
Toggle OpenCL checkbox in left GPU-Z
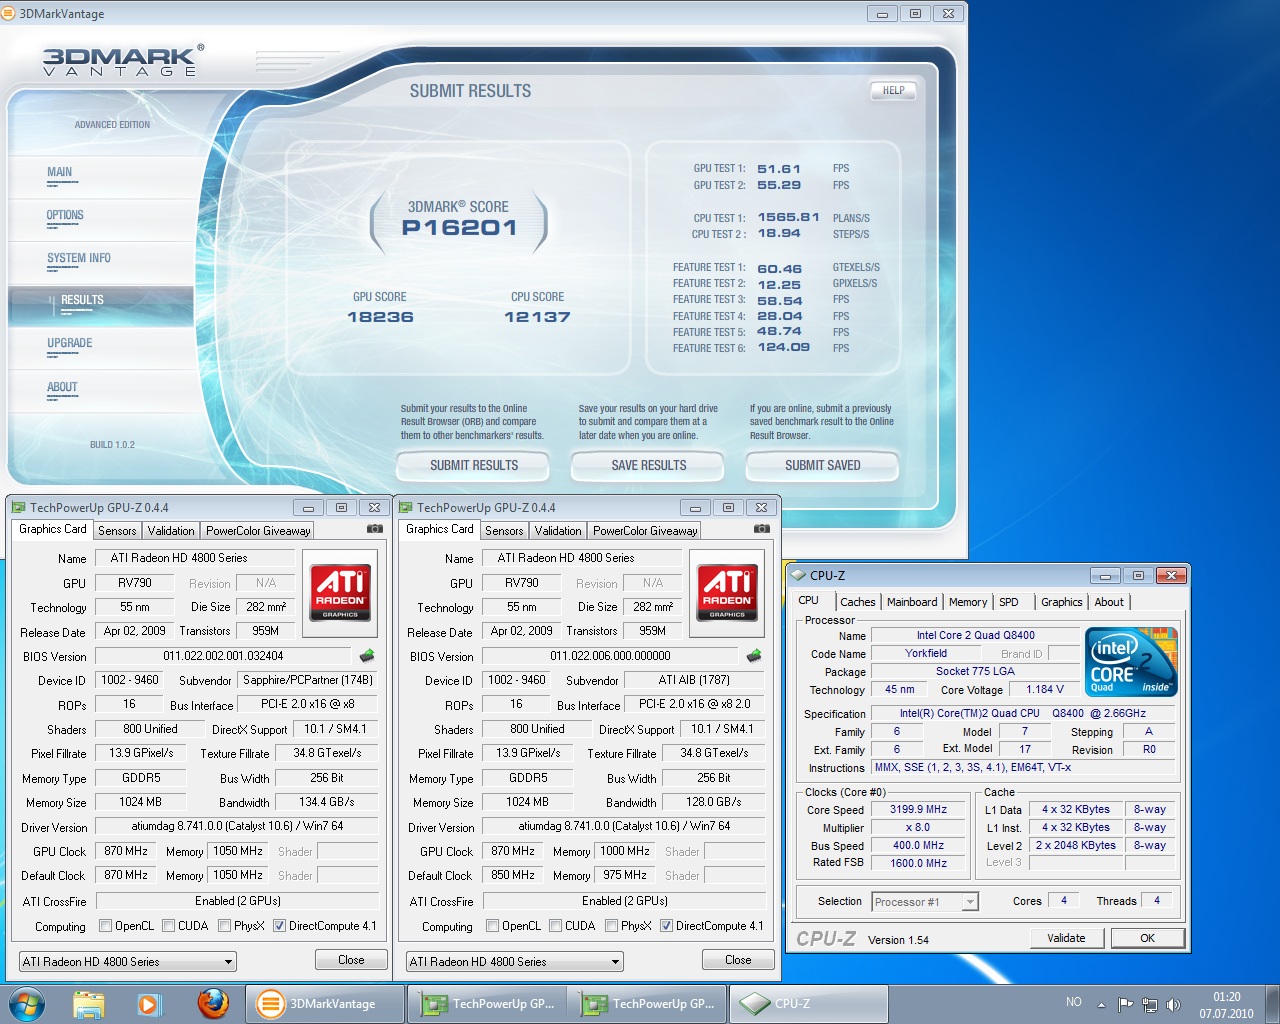click(105, 926)
